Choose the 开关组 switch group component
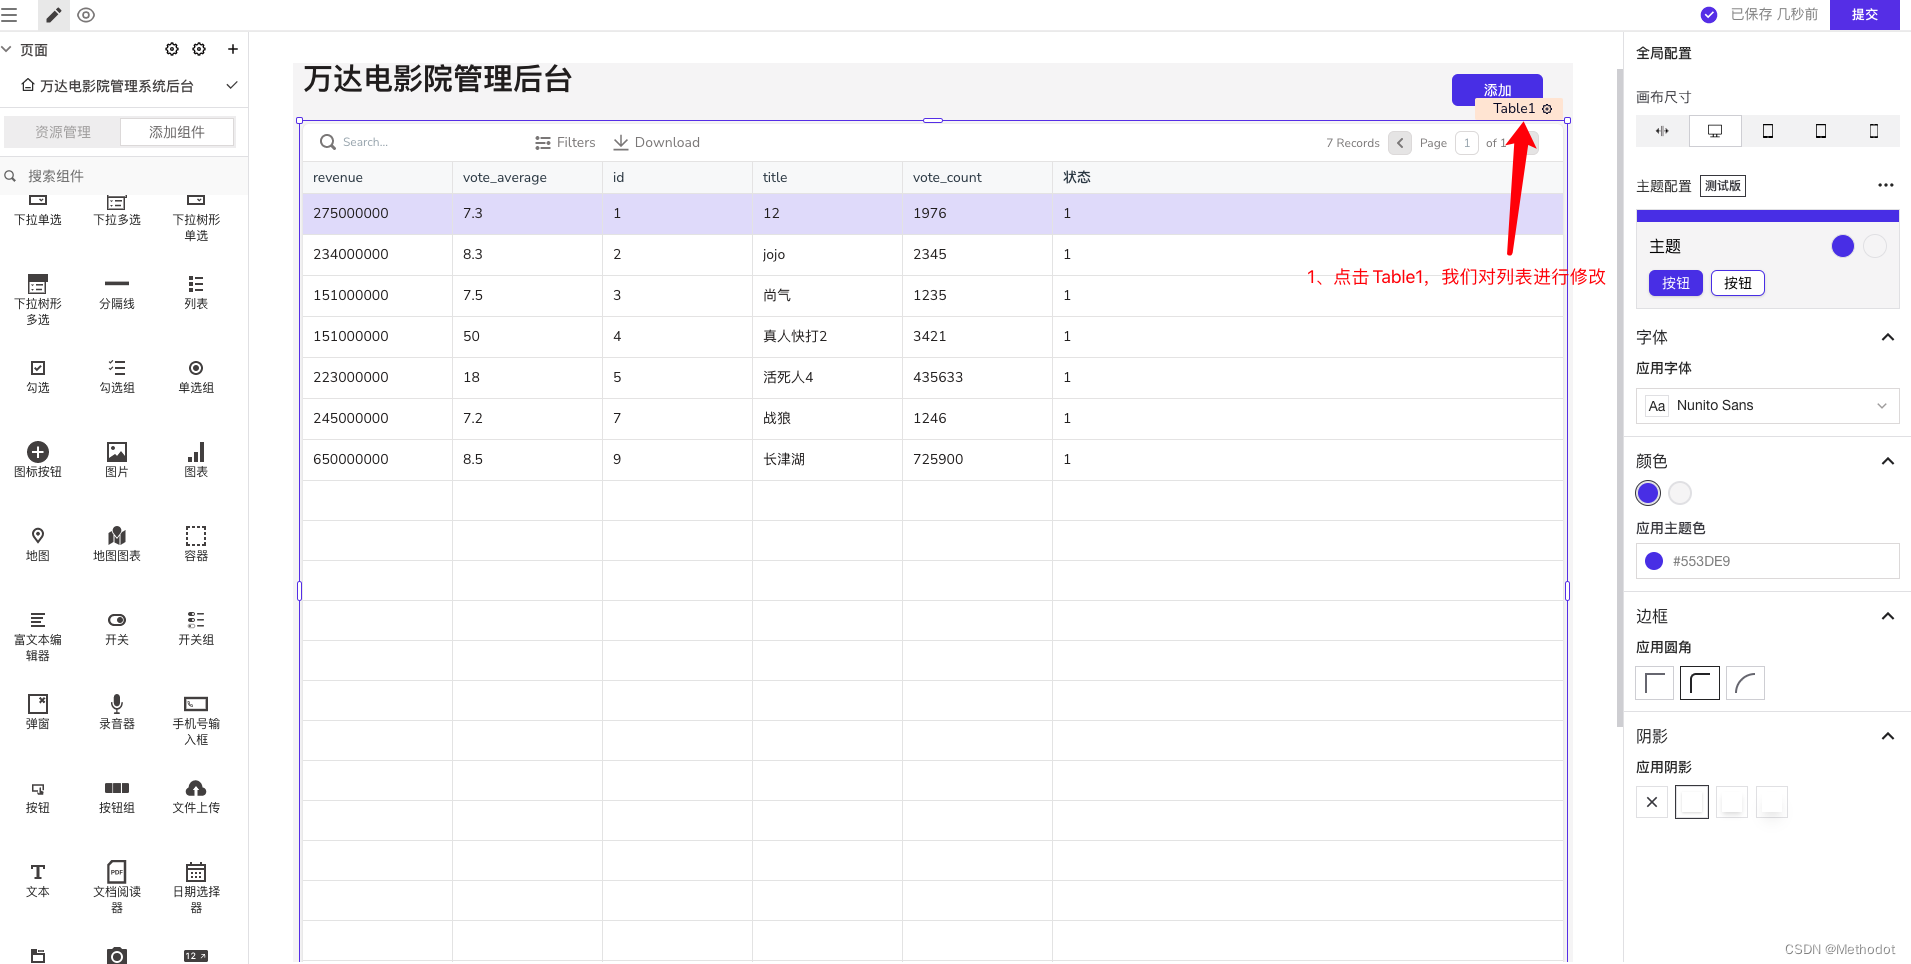 [196, 628]
